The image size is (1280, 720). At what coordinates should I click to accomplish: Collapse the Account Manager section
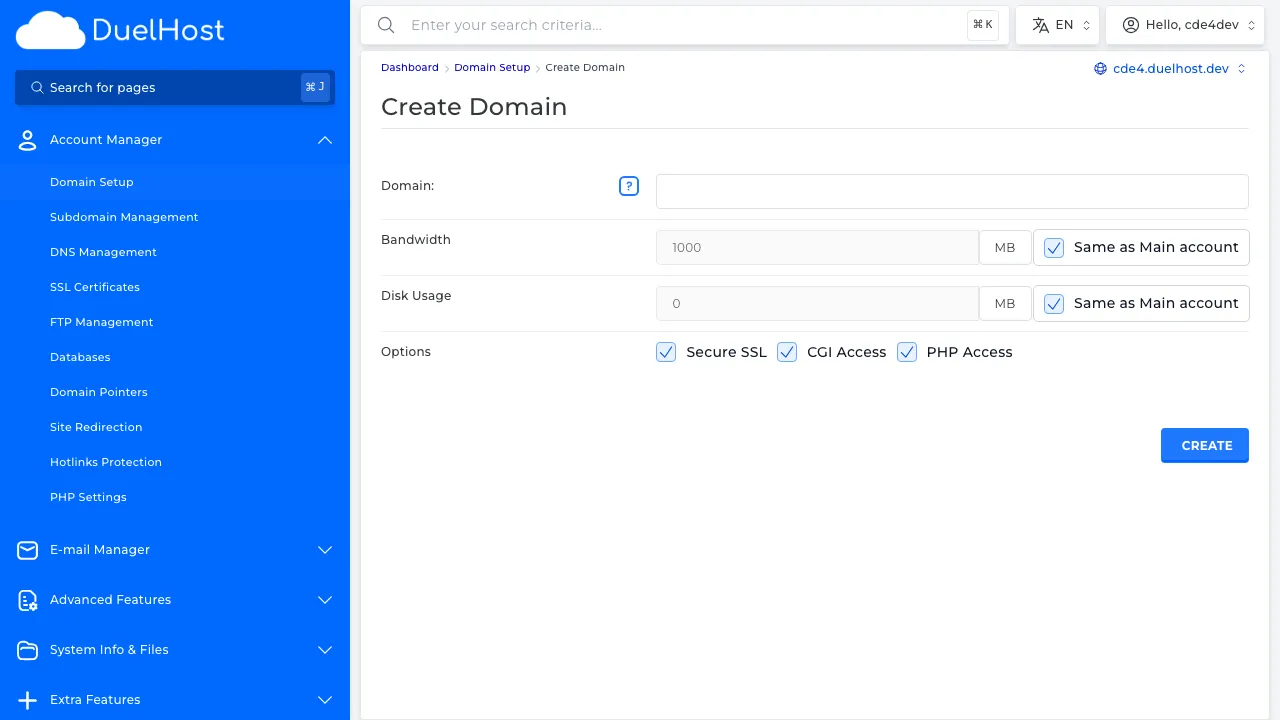[324, 140]
